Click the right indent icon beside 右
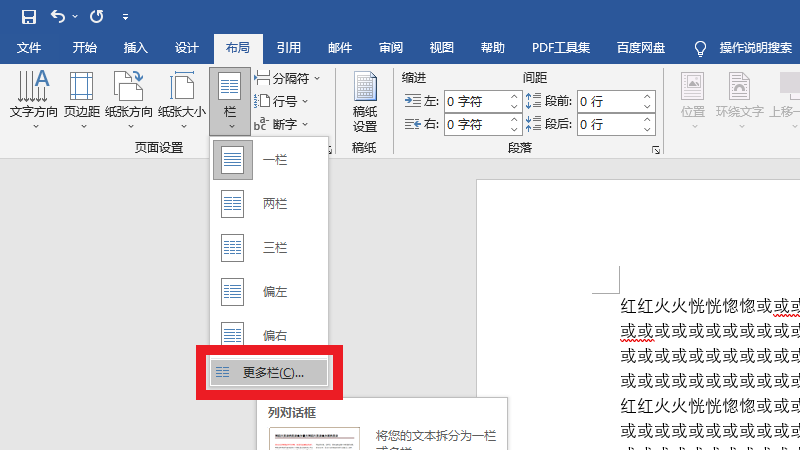Screen dimensions: 800x450 [x=413, y=124]
